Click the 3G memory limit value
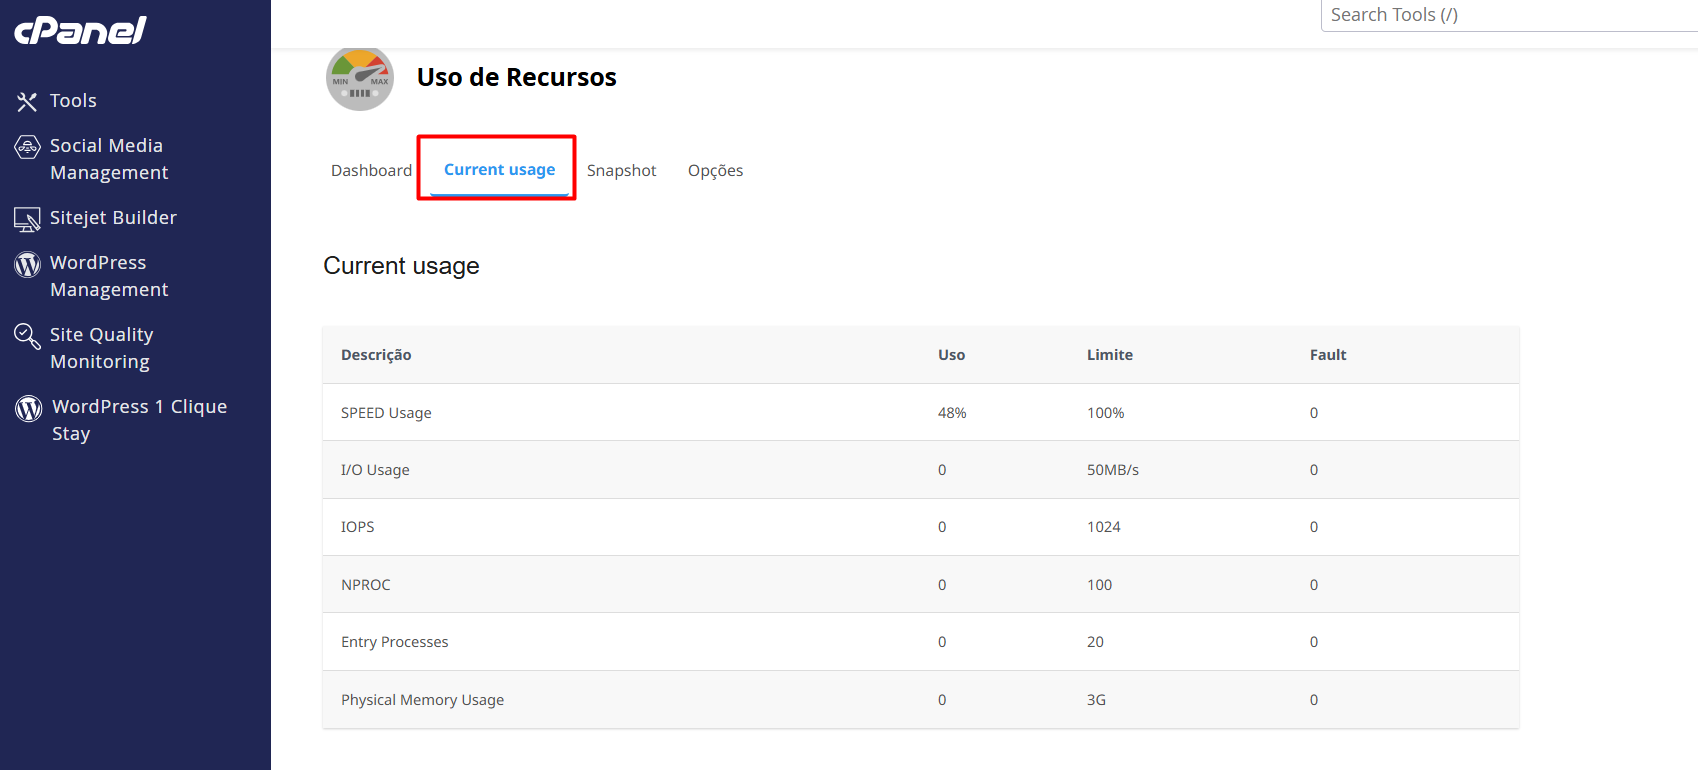Image resolution: width=1698 pixels, height=770 pixels. tap(1097, 700)
